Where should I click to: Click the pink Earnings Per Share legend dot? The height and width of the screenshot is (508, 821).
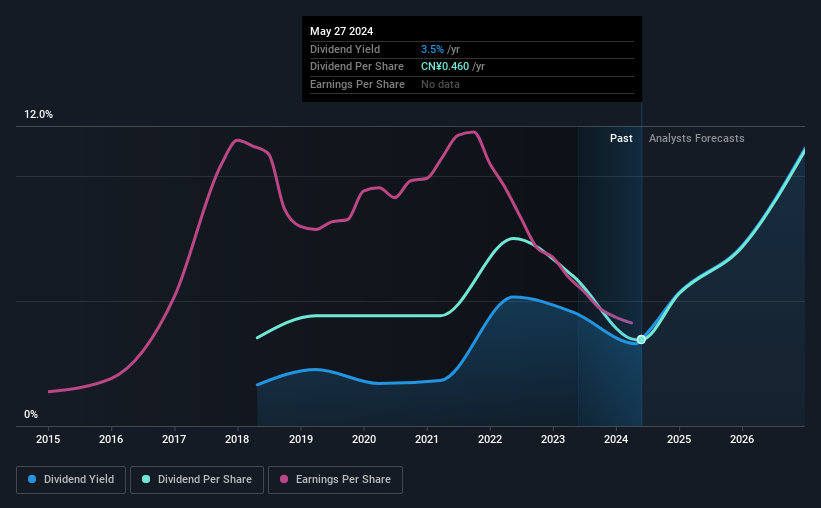coord(284,479)
